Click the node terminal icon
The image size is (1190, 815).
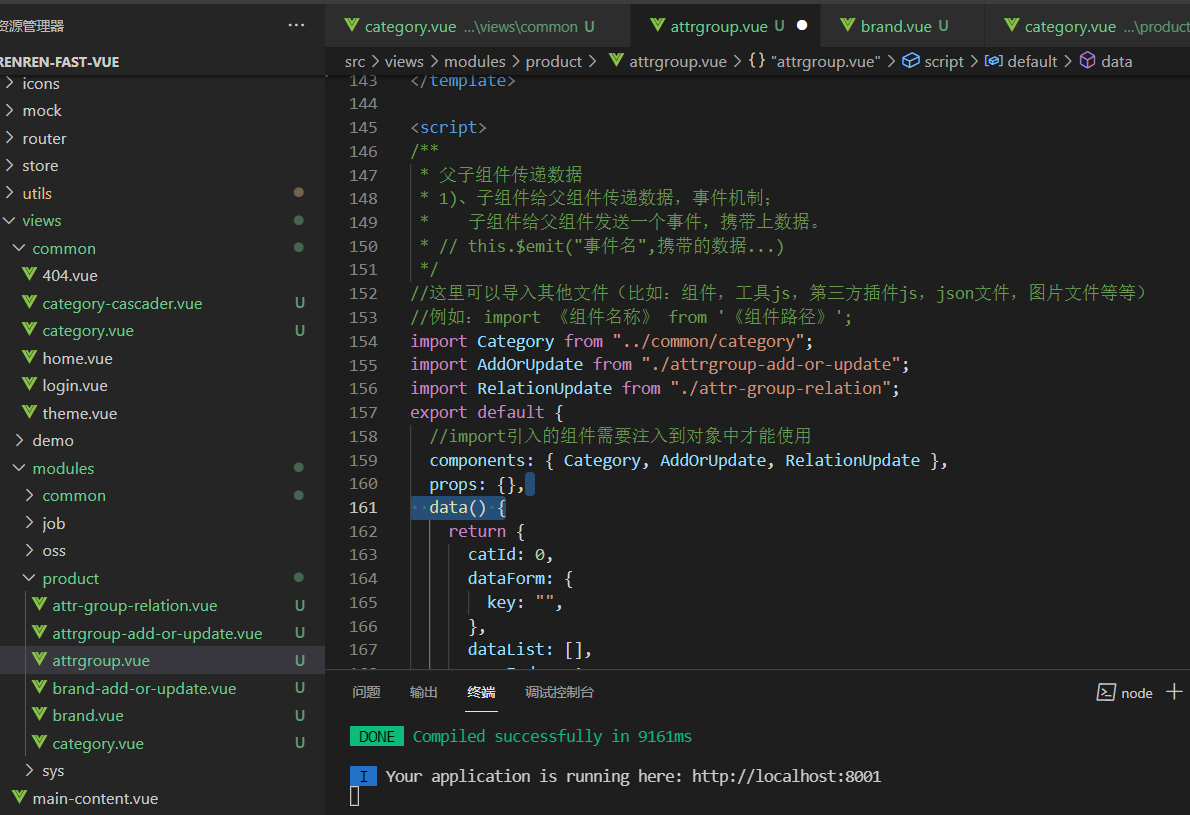pos(1106,692)
